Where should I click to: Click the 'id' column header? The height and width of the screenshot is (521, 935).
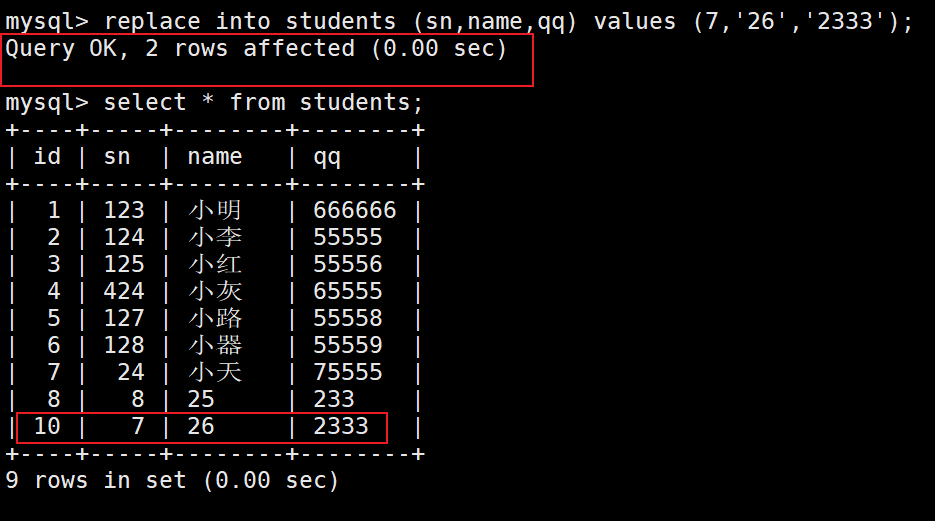(x=47, y=157)
